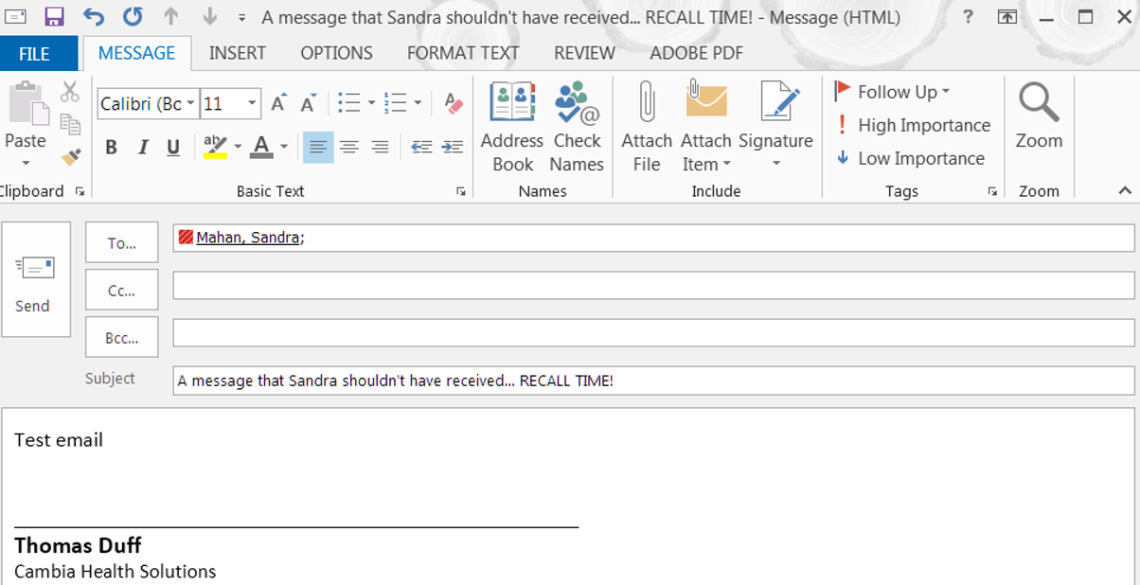The image size is (1140, 585).
Task: Click the Send button
Action: tap(35, 280)
